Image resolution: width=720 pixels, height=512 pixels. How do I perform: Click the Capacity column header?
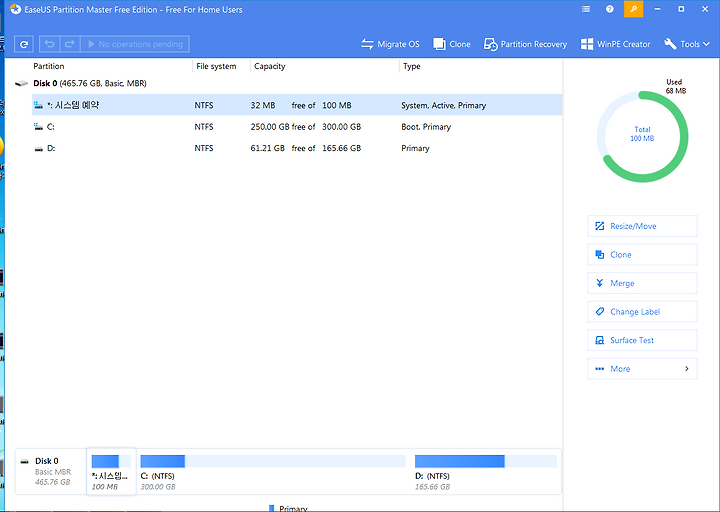tap(270, 66)
